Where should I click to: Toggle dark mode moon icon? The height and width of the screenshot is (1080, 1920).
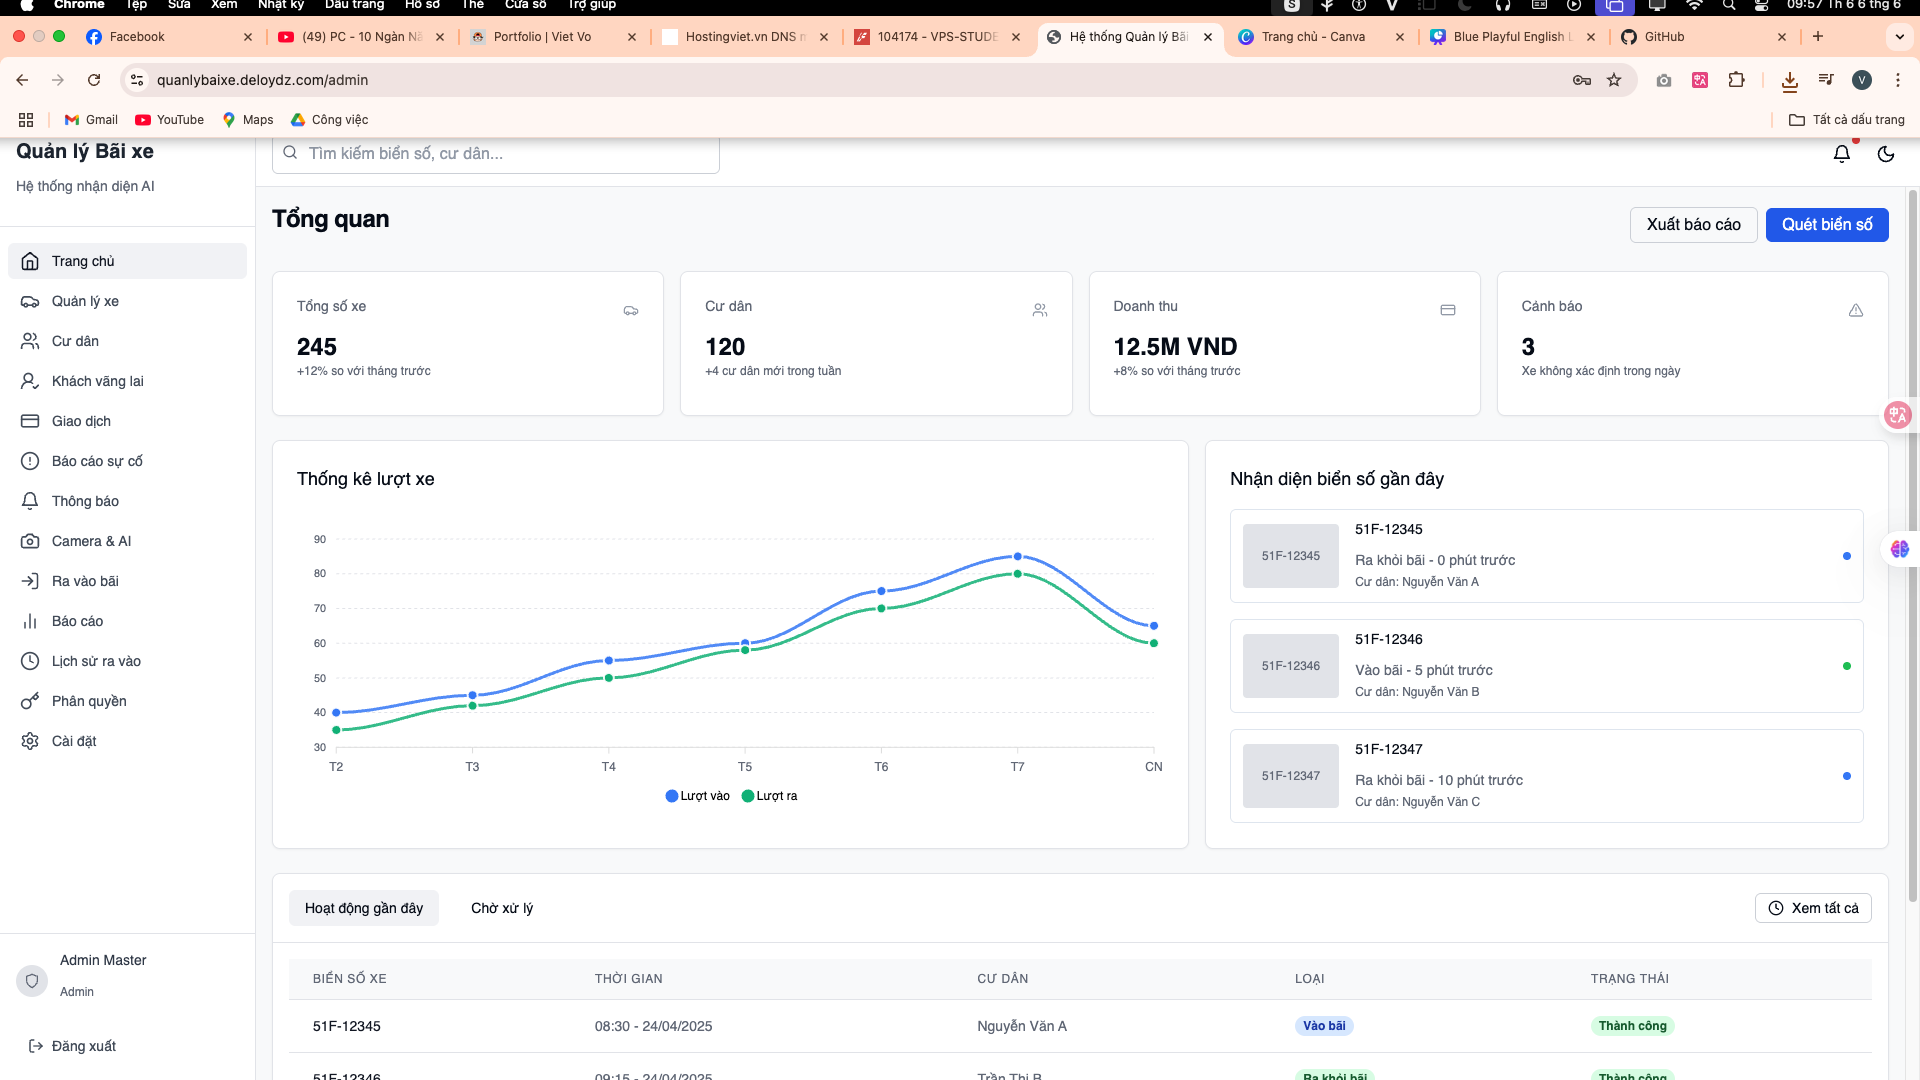(1886, 154)
